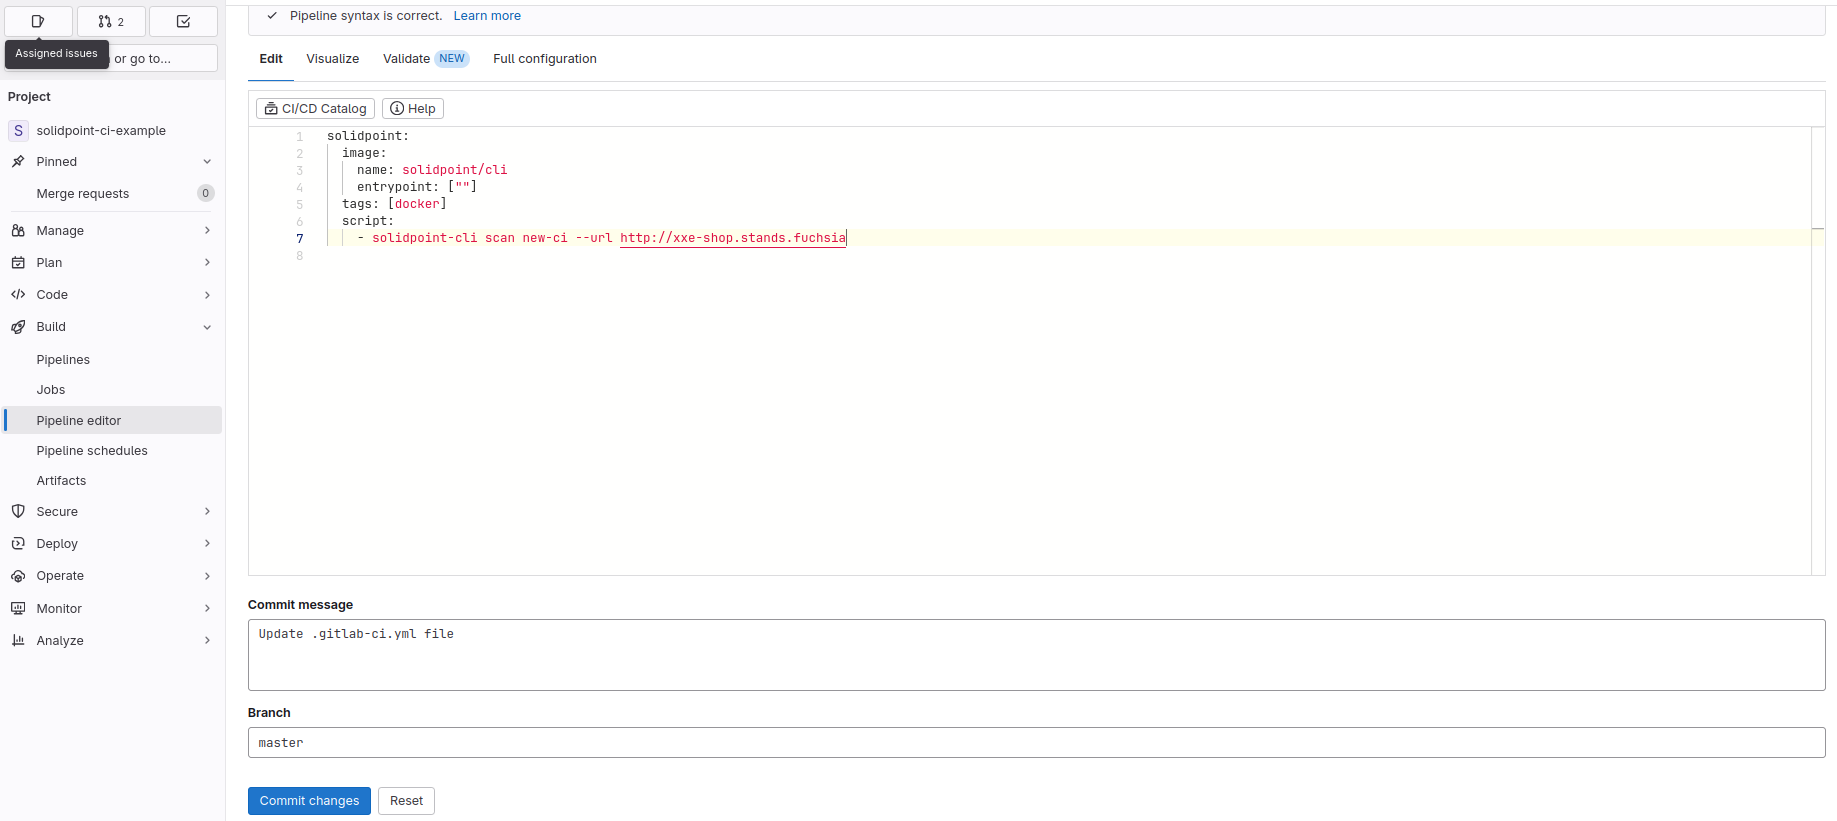This screenshot has width=1837, height=821.
Task: Click the Monitor icon in sidebar
Action: [x=18, y=609]
